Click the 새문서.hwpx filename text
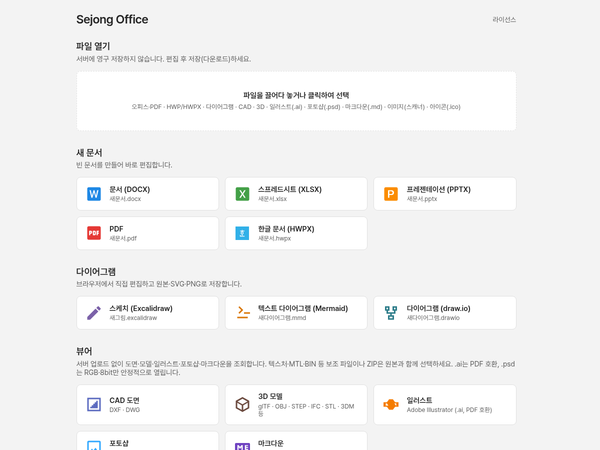This screenshot has height=450, width=600. pyautogui.click(x=274, y=238)
